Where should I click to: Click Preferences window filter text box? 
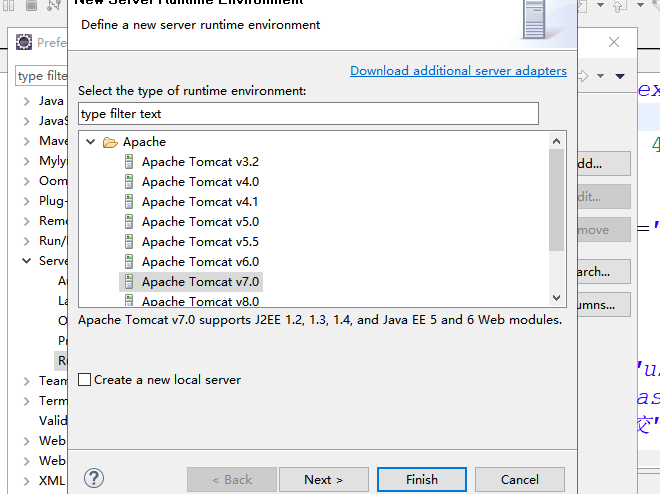point(41,76)
